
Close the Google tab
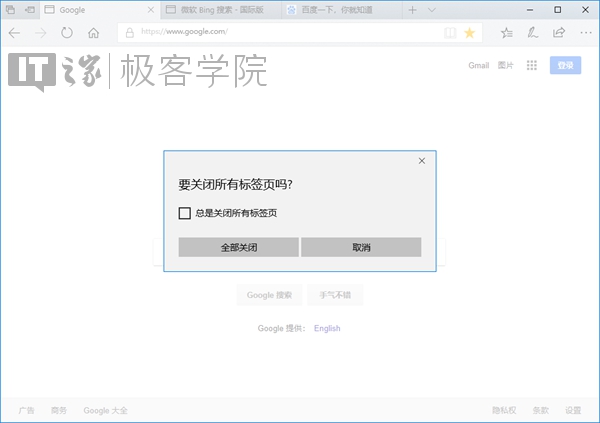click(151, 10)
